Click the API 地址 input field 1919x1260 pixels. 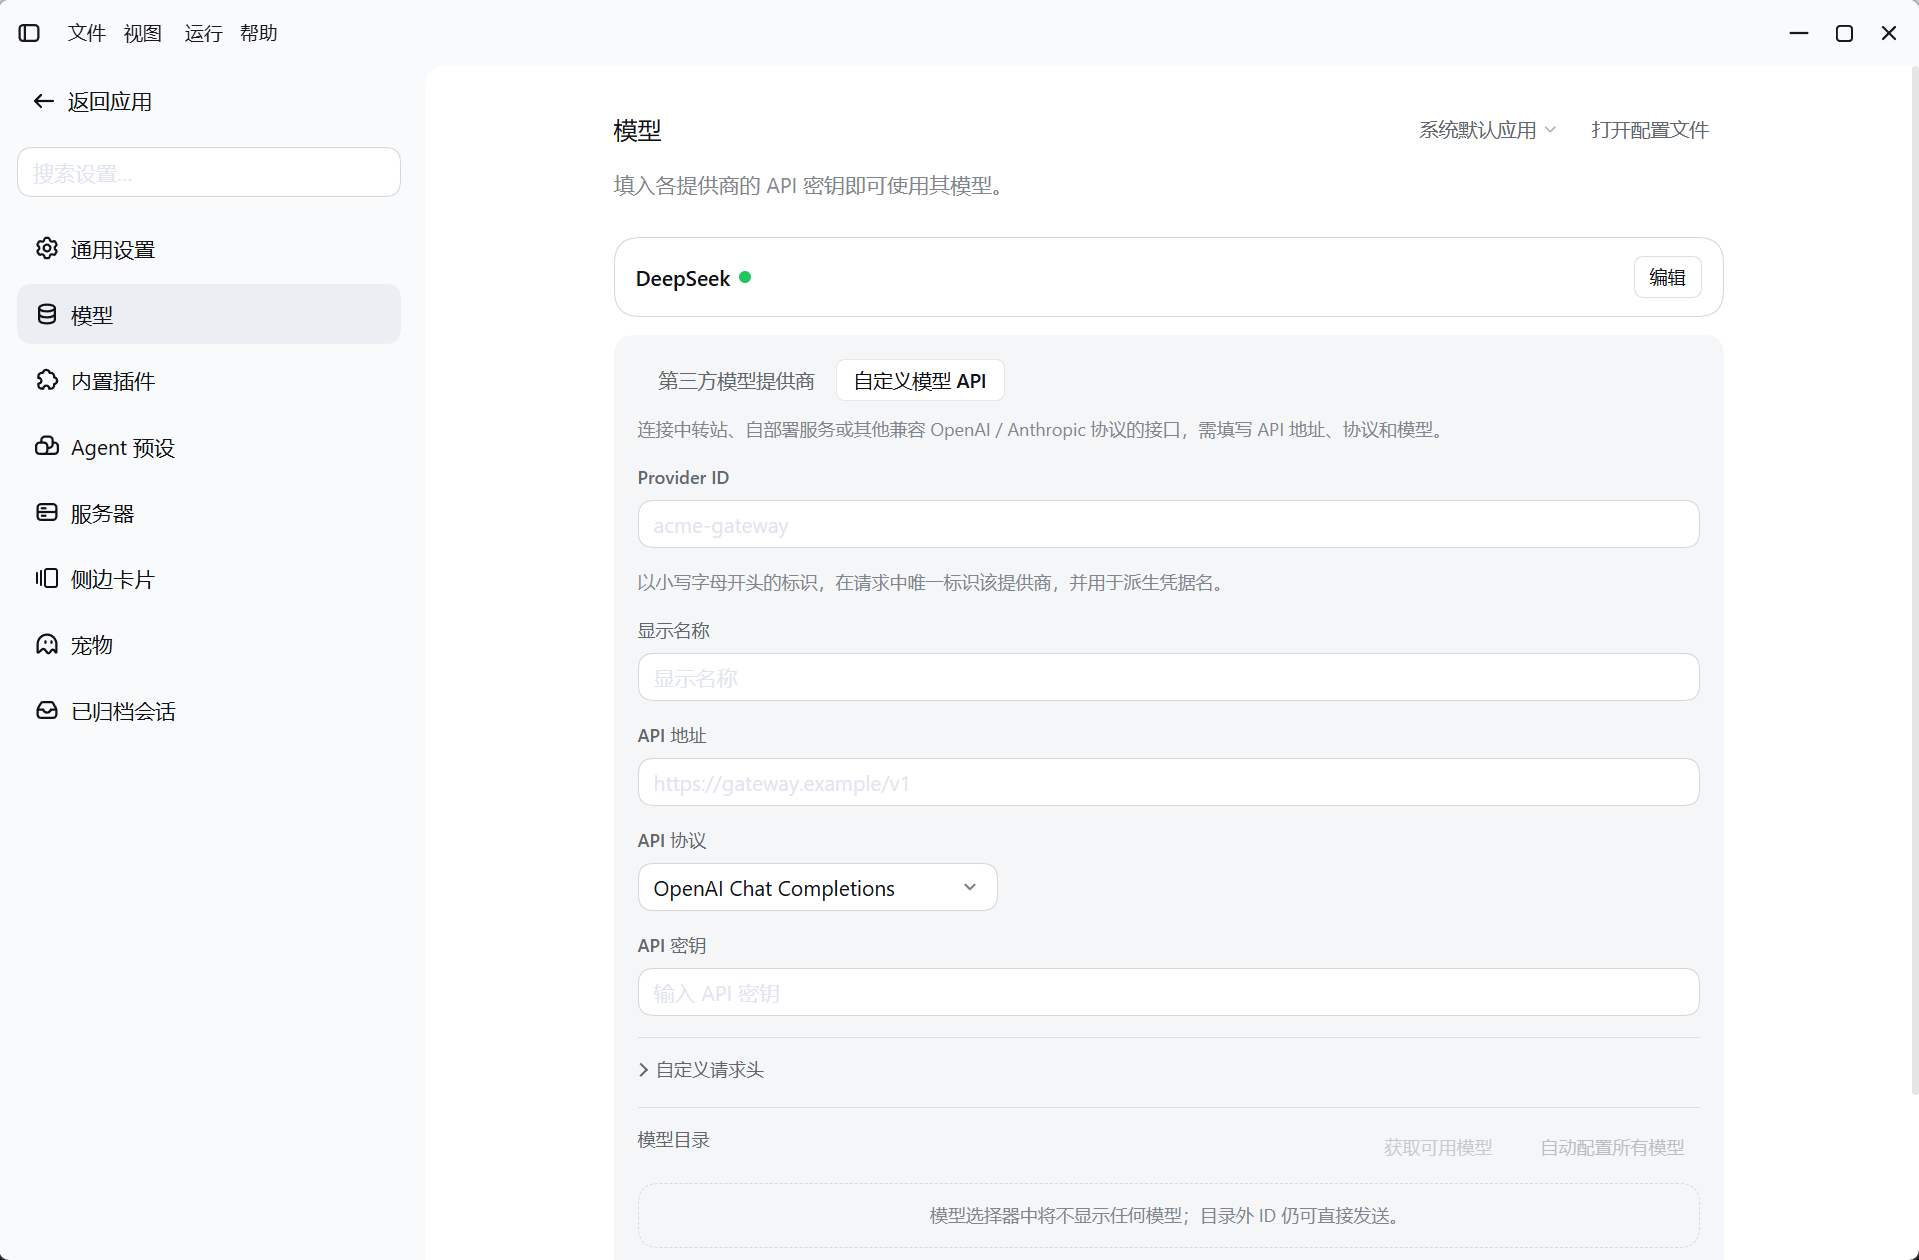[1168, 782]
